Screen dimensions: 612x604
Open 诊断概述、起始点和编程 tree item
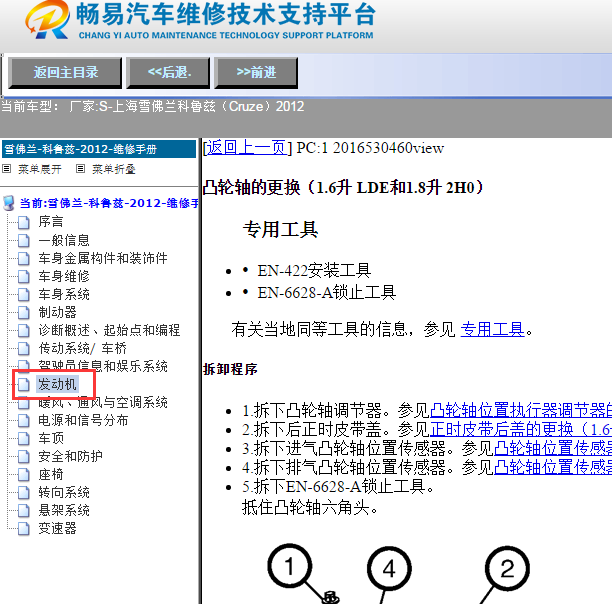pos(109,330)
